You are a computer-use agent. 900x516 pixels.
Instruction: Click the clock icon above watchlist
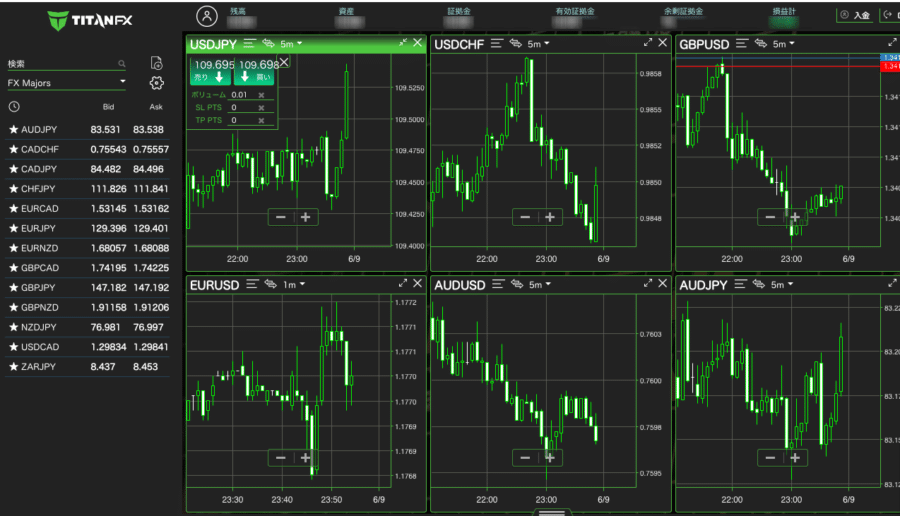14,106
